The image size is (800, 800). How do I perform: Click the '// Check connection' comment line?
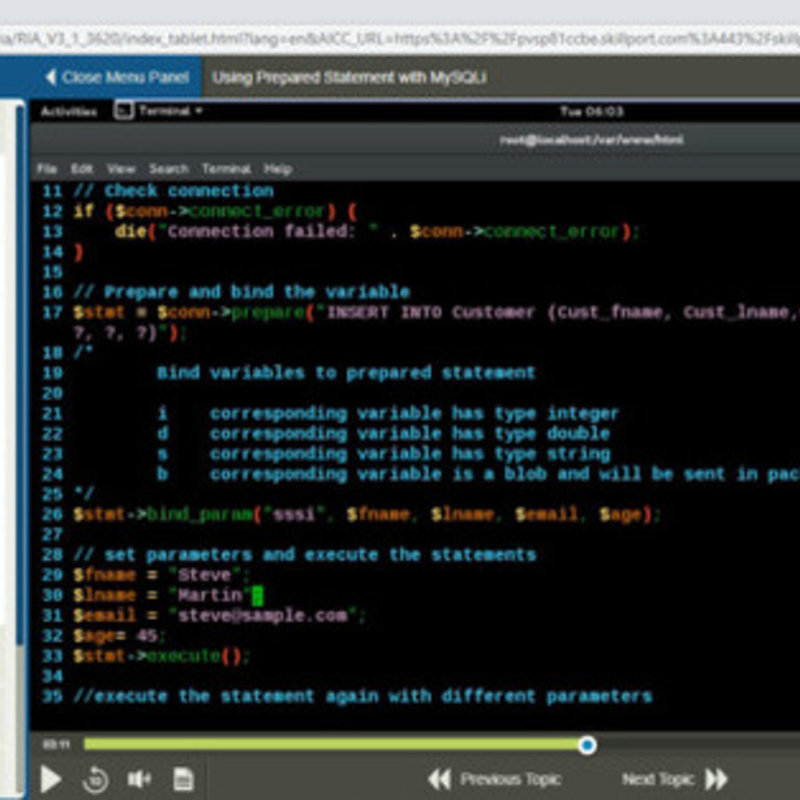tap(173, 191)
